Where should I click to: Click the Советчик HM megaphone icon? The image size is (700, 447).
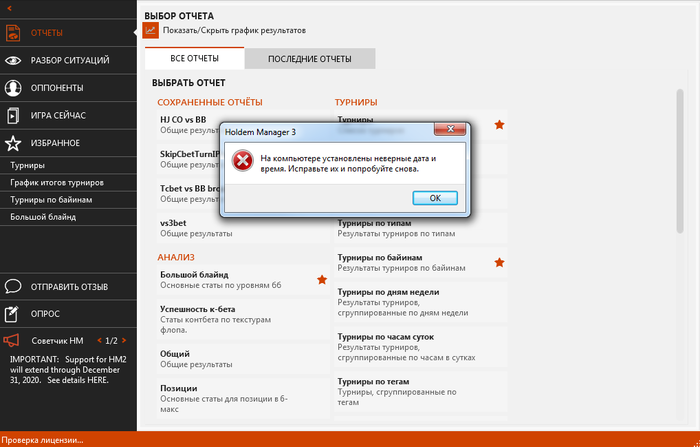[11, 341]
